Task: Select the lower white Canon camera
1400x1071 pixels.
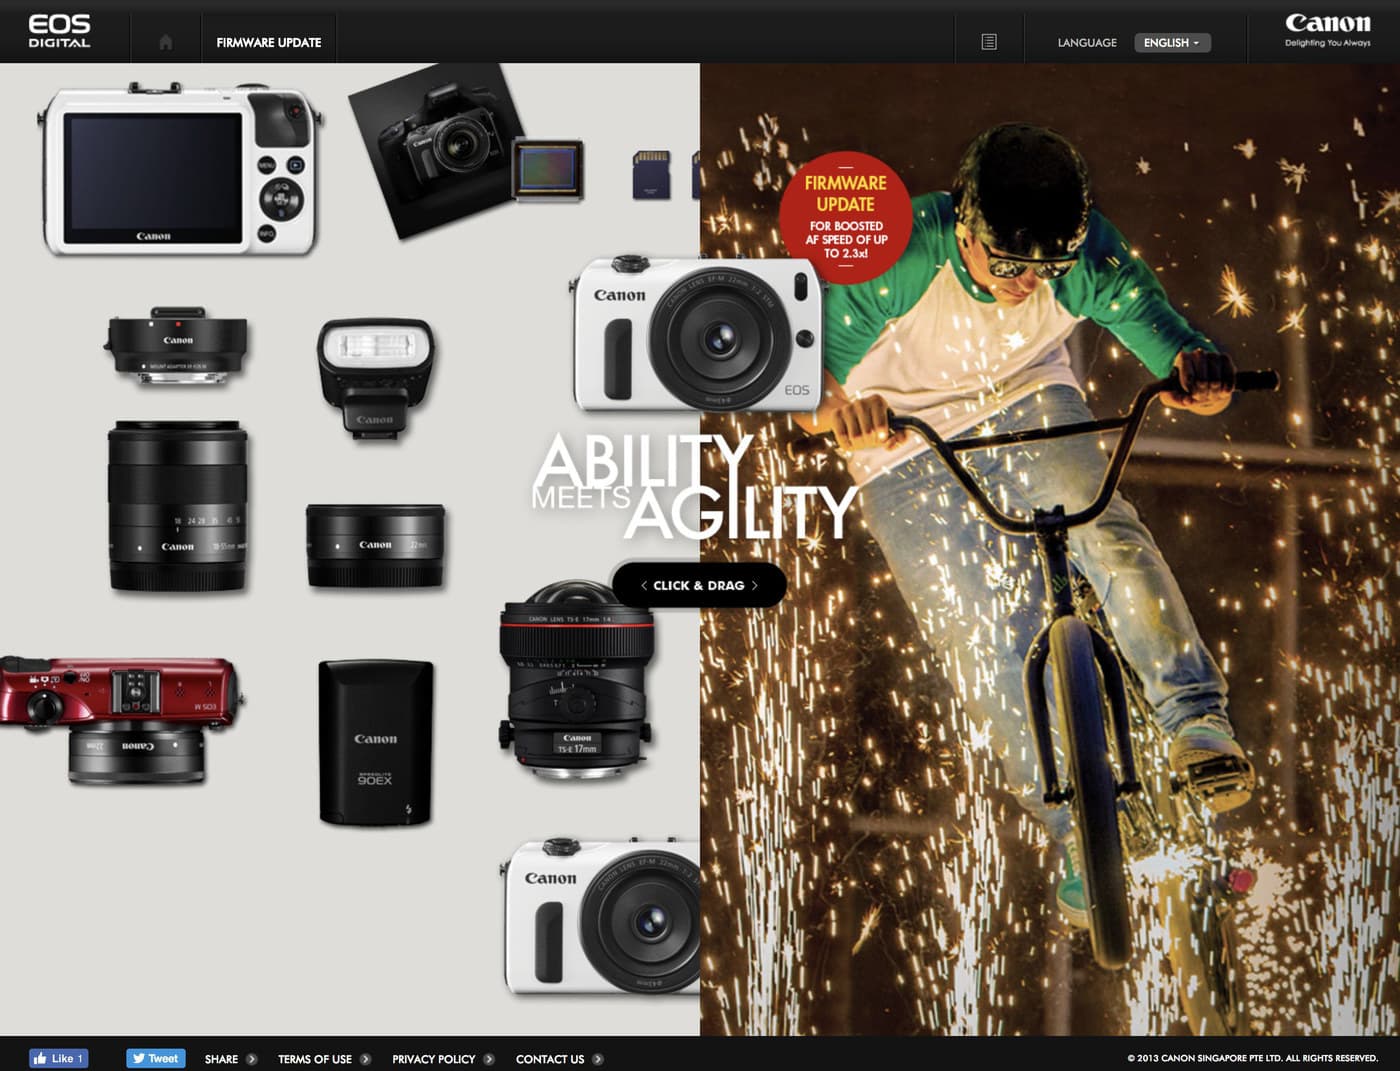Action: (601, 917)
